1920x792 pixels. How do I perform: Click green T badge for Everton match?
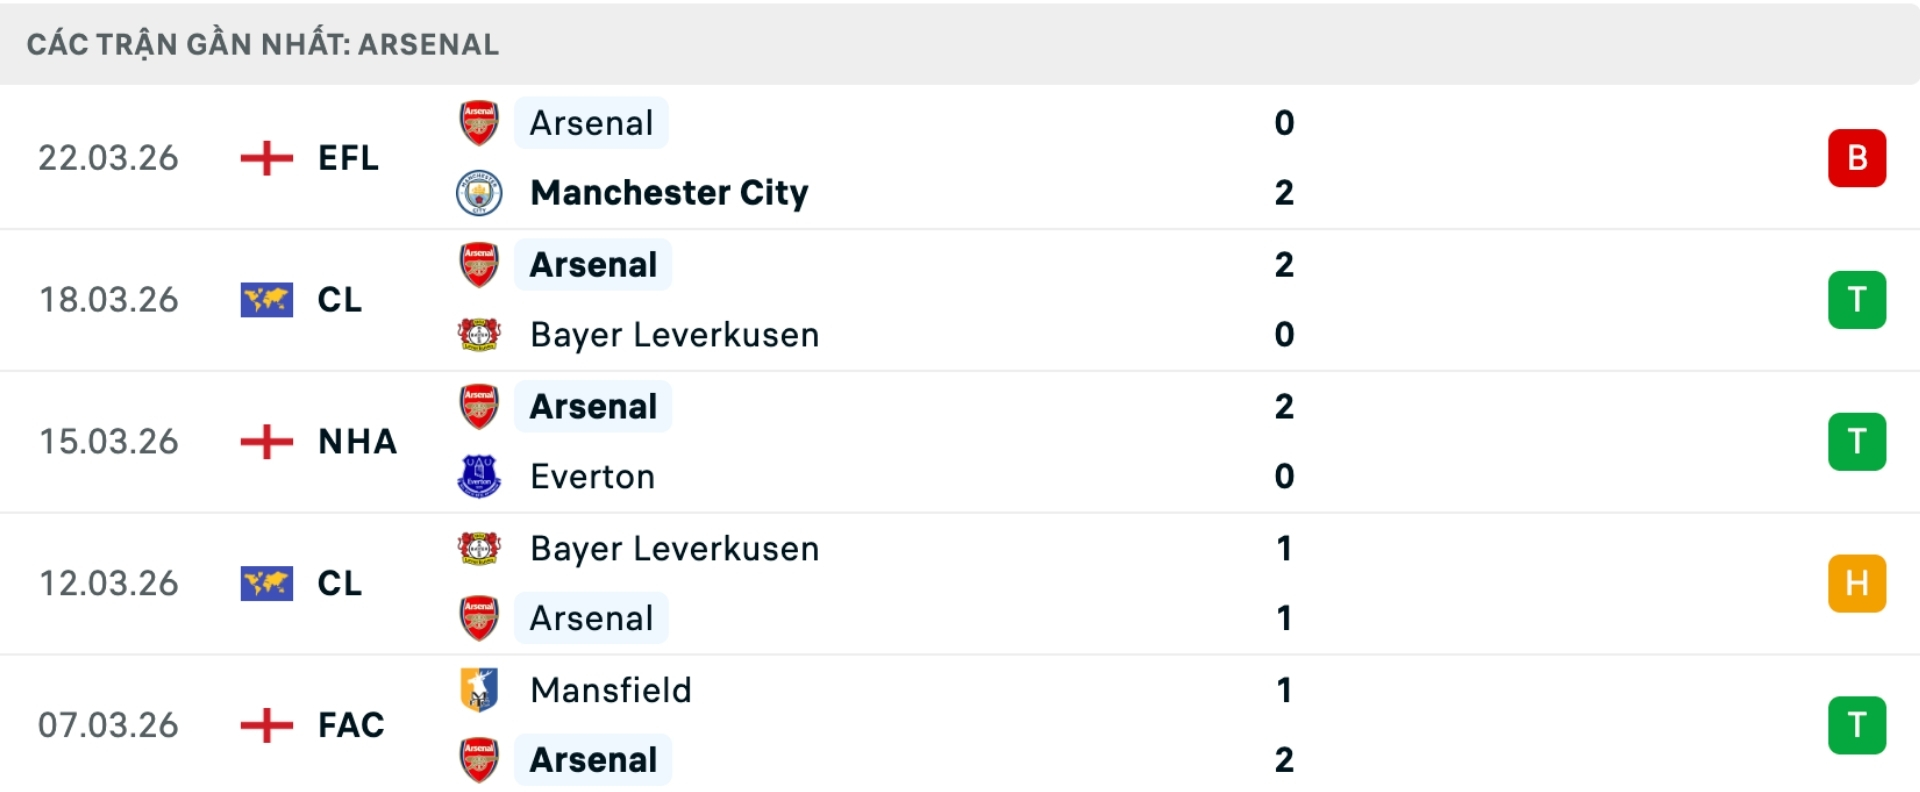pos(1857,441)
